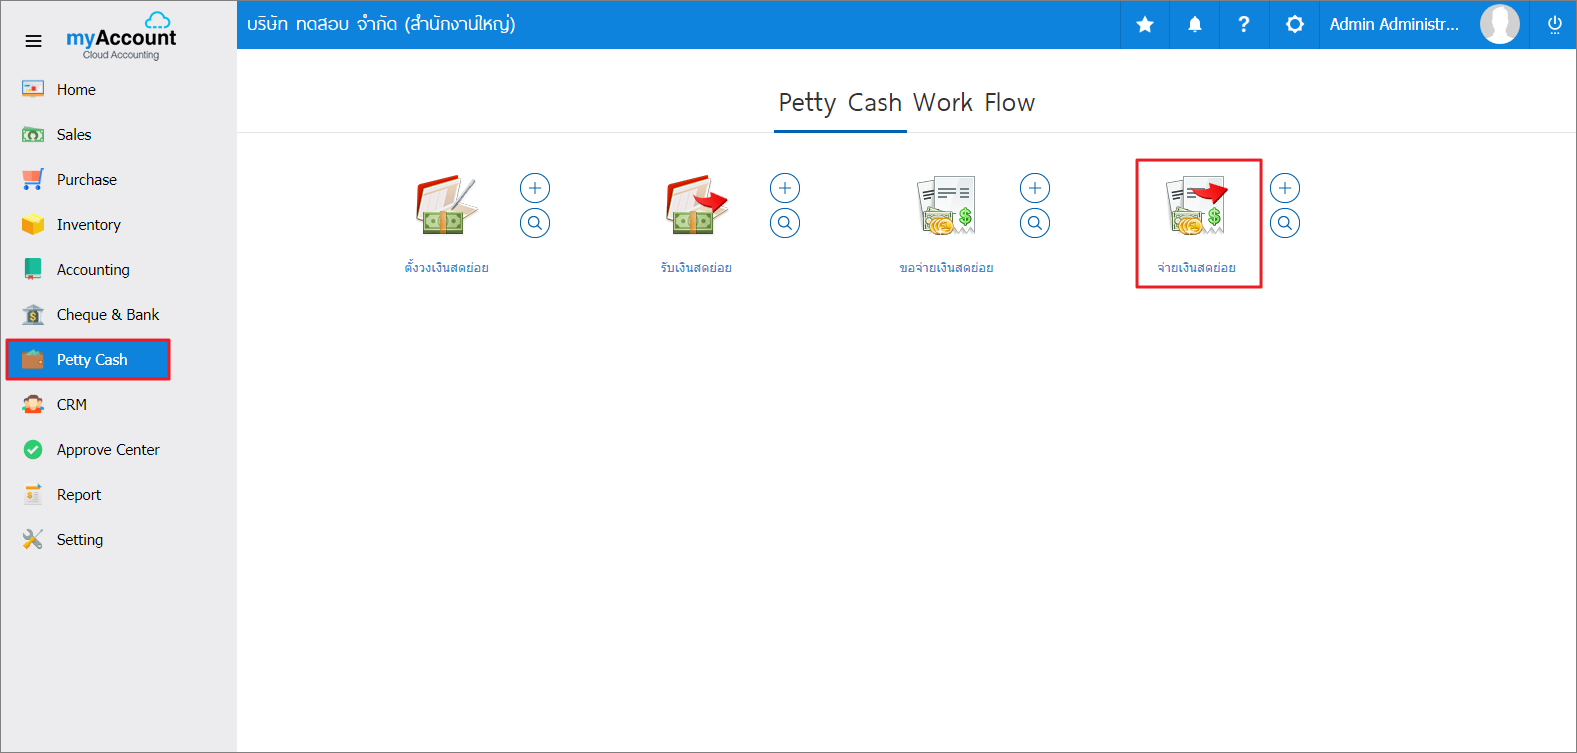
Task: Click the ตั้งวงเงินสดย่อย label link
Action: (446, 267)
